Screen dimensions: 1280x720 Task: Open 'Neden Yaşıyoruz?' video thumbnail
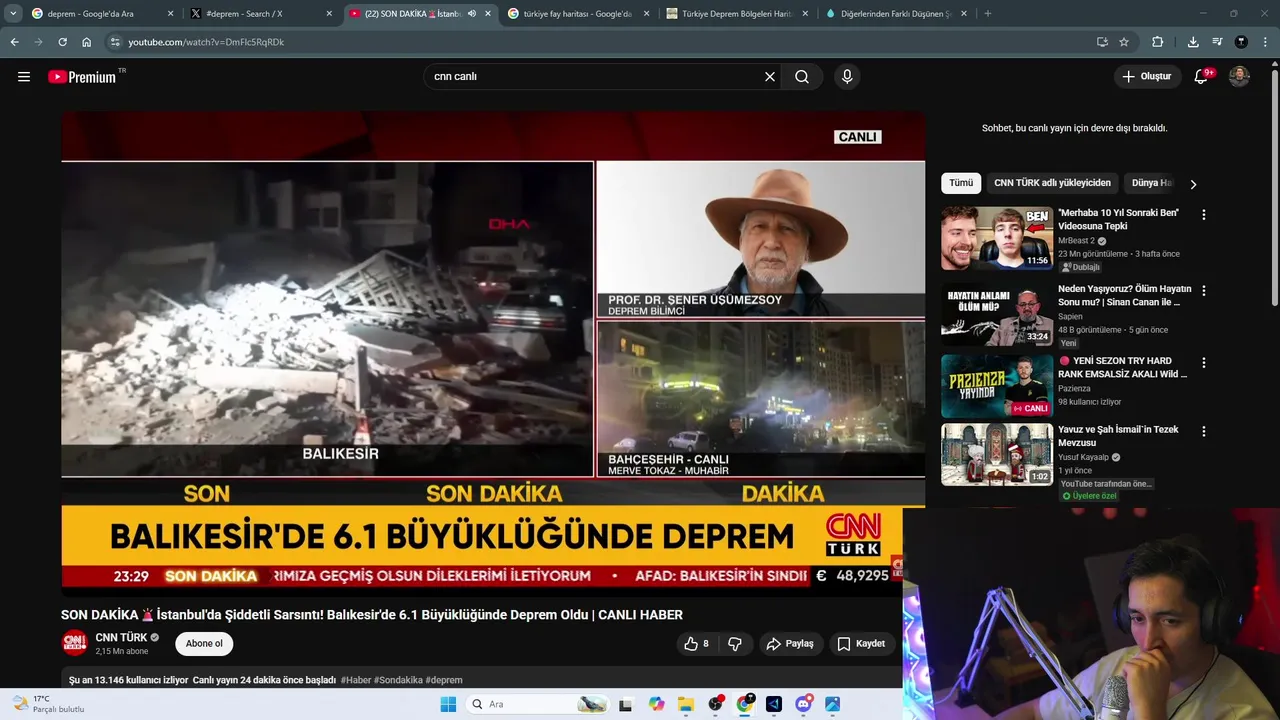coord(997,314)
